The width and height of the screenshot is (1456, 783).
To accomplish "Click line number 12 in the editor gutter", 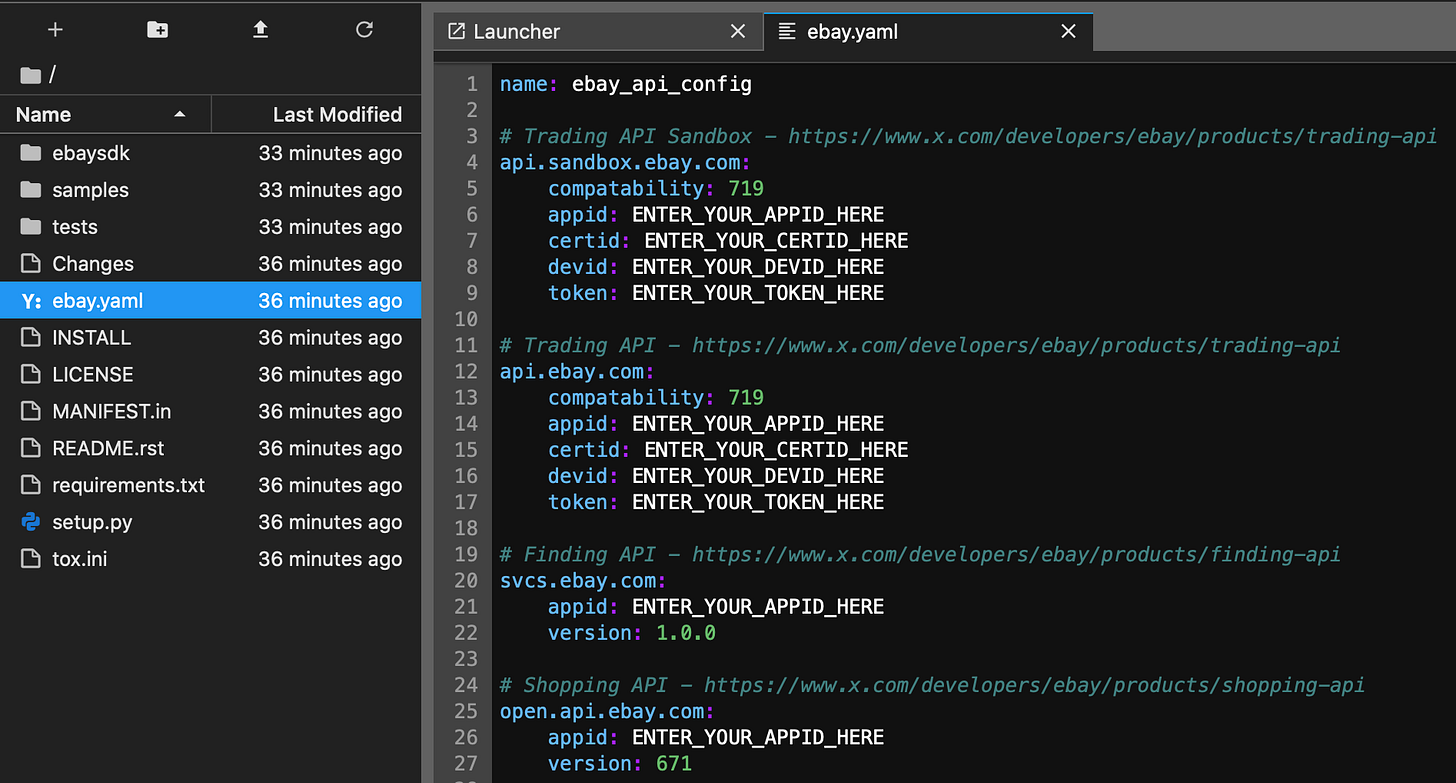I will click(466, 371).
